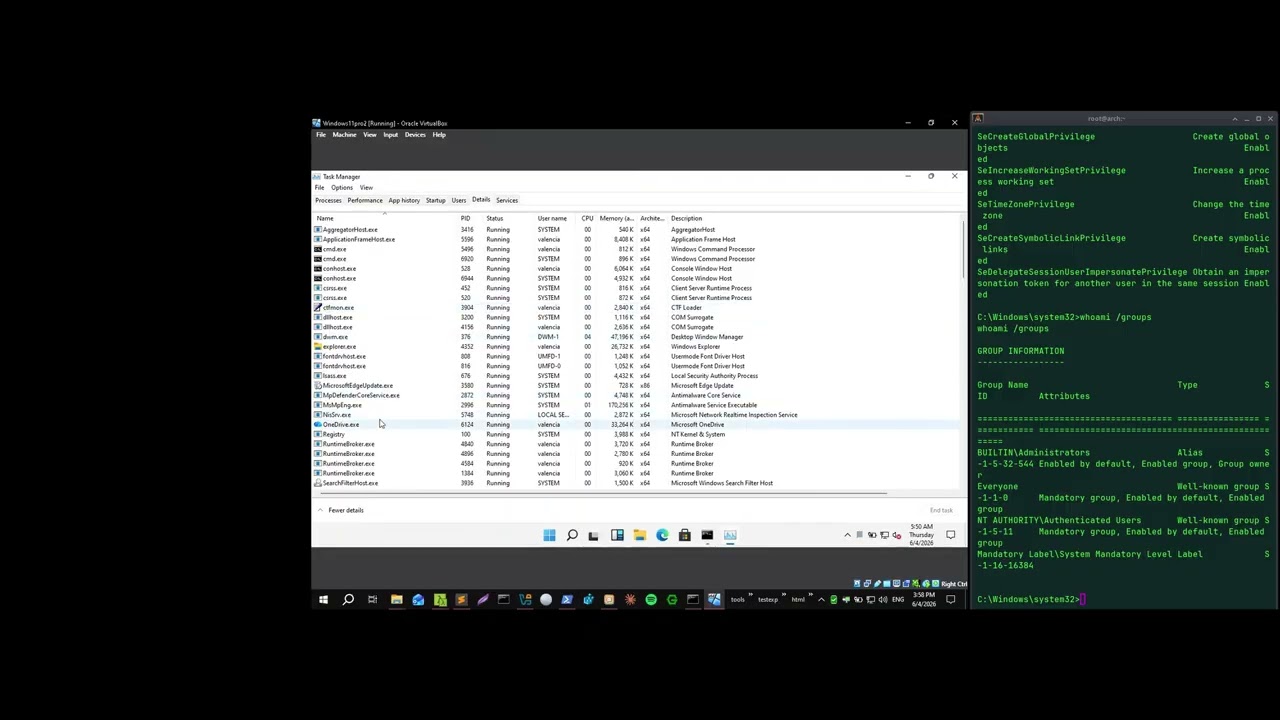Screen dimensions: 1280x720
Task: Open the guest Windows 11 Start button
Action: [x=549, y=535]
